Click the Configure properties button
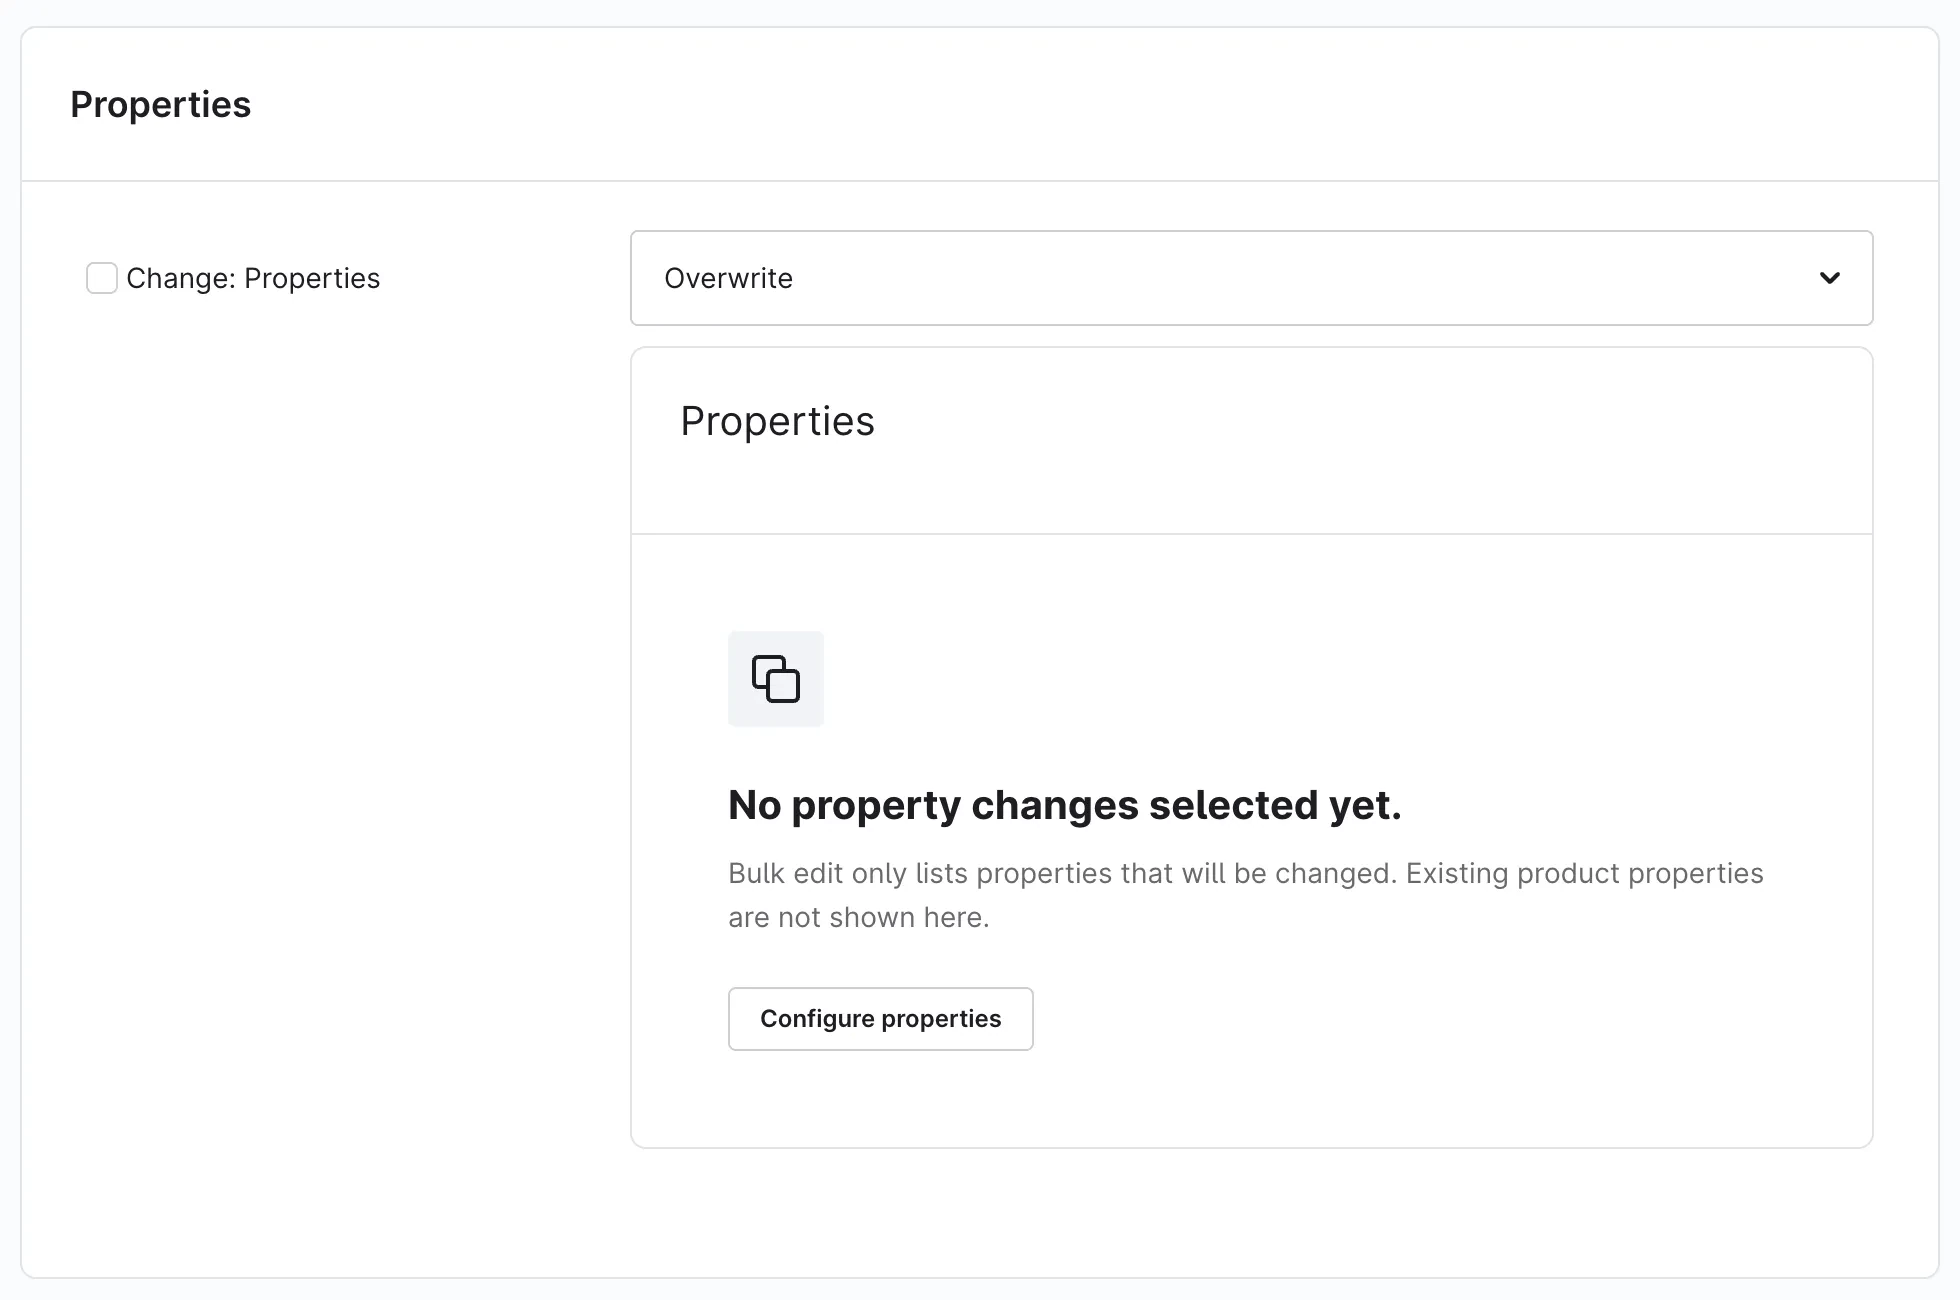1960x1300 pixels. click(880, 1019)
